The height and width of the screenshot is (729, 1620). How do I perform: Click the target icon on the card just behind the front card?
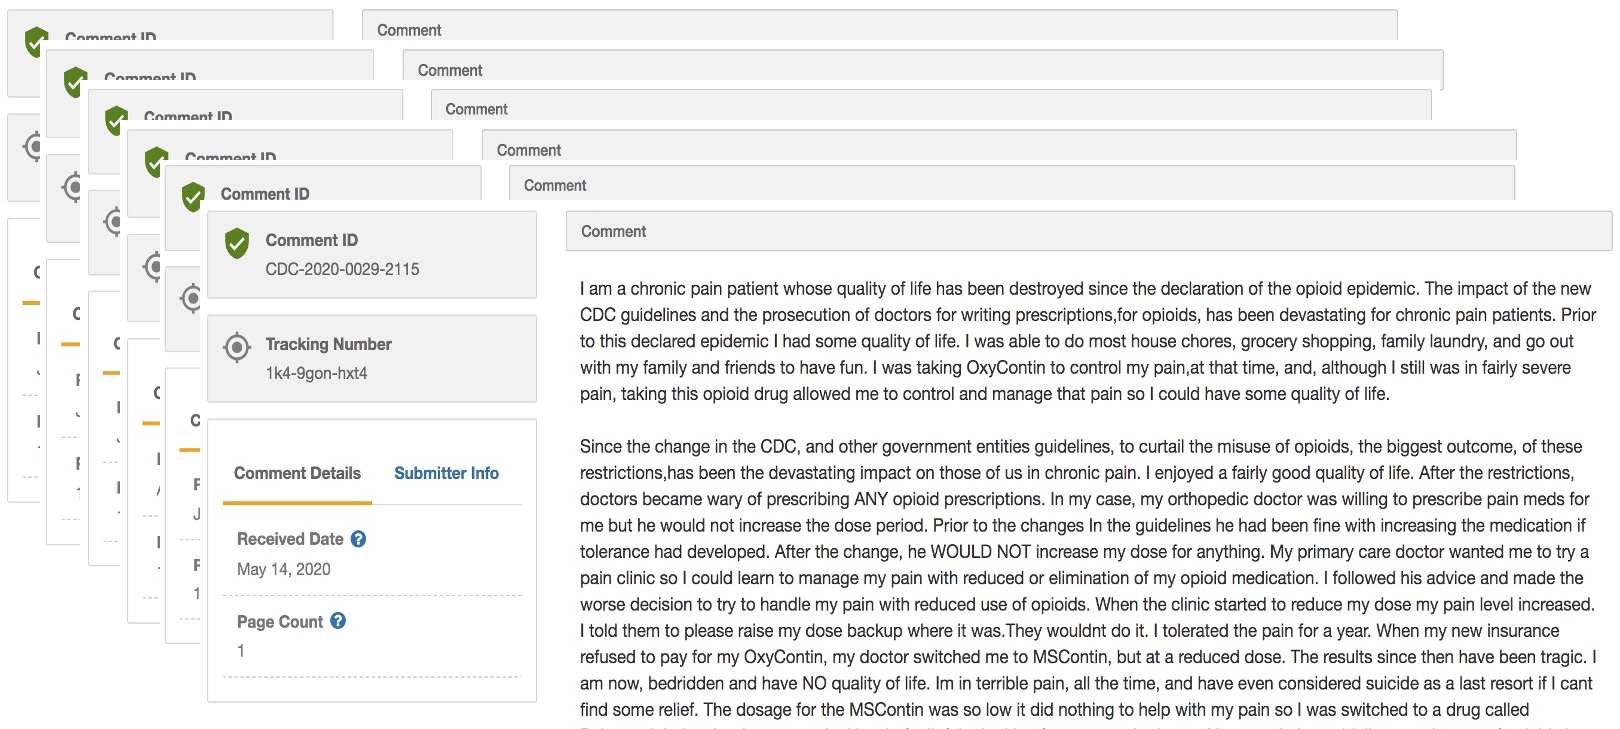[x=192, y=298]
